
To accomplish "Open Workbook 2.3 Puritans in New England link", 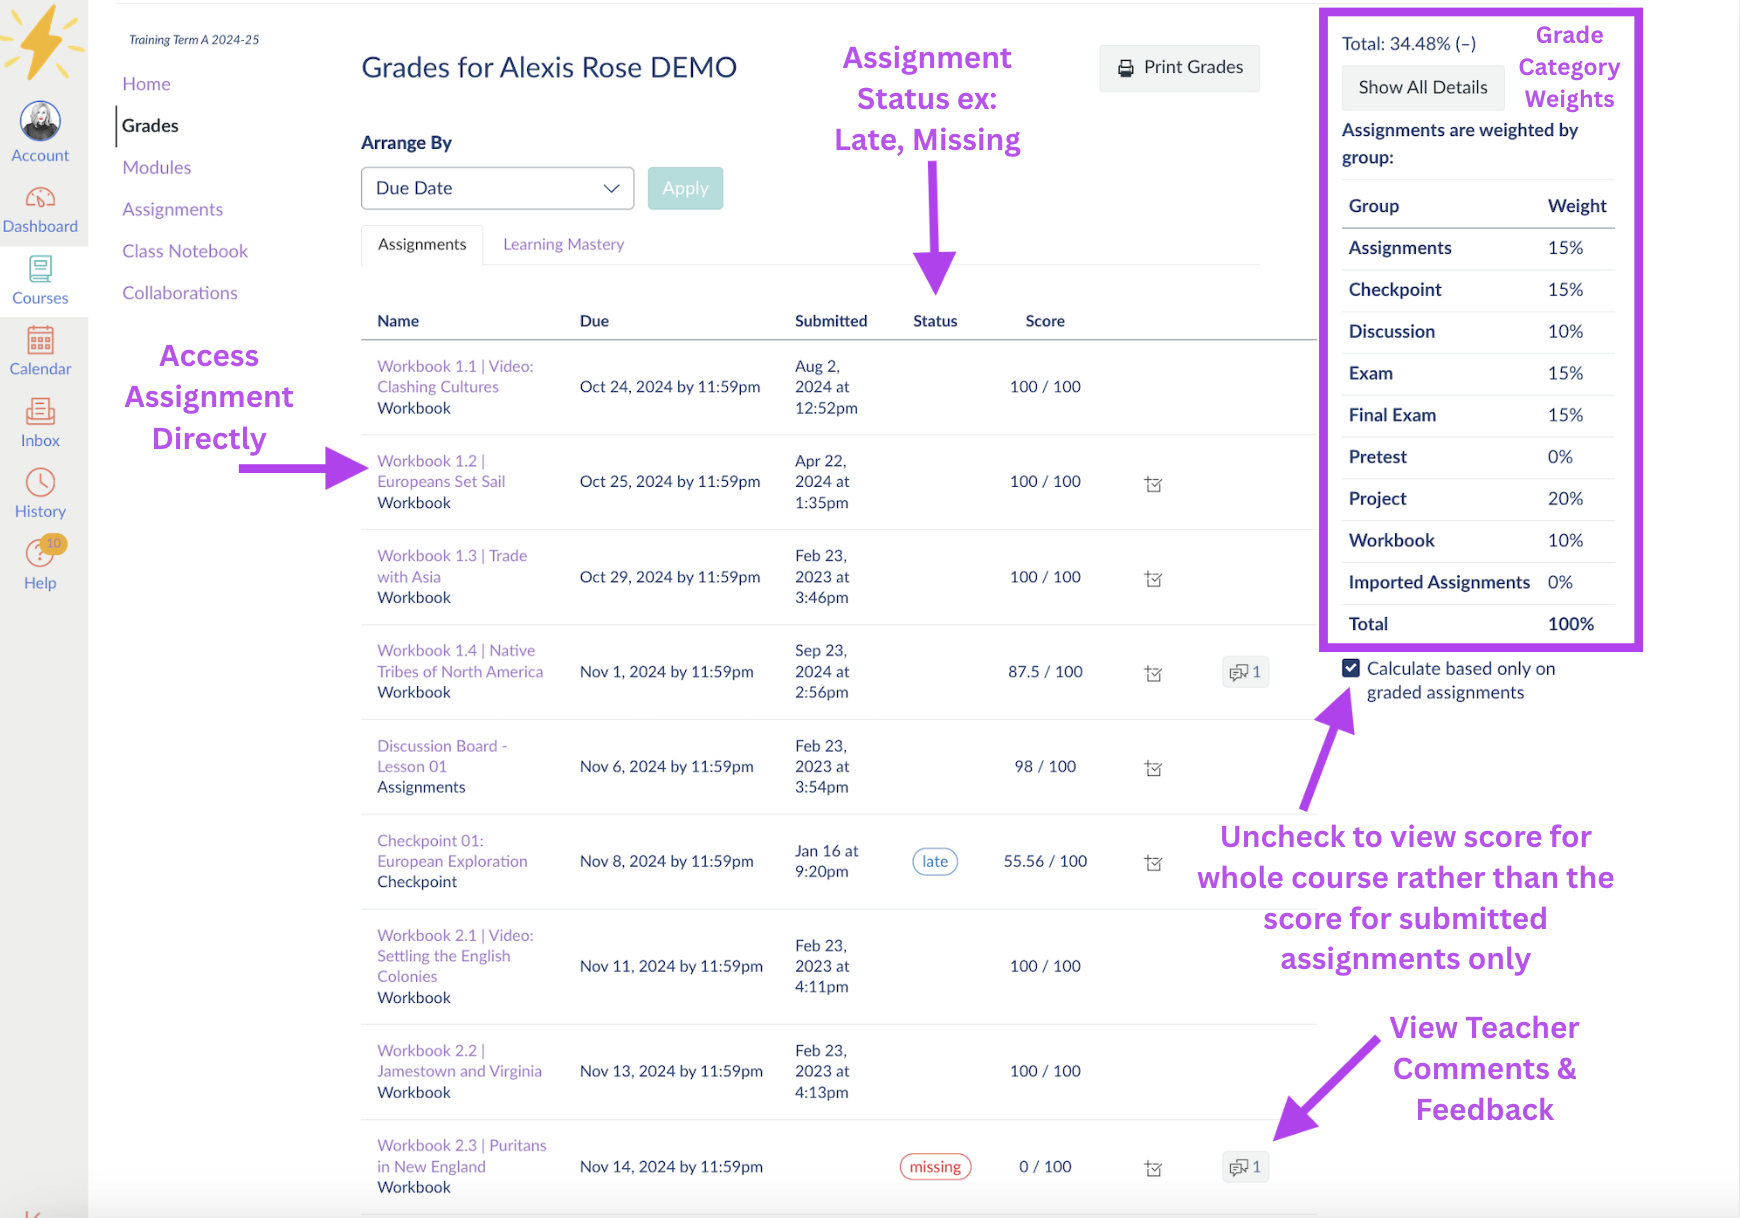I will point(462,1156).
